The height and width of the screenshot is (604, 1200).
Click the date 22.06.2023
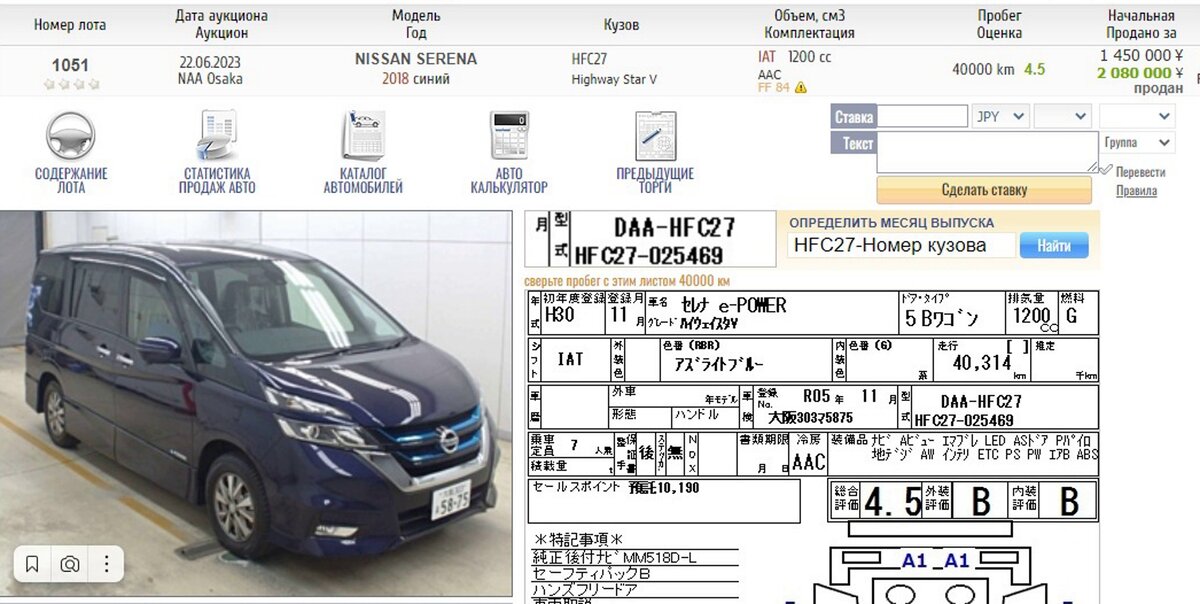click(210, 61)
